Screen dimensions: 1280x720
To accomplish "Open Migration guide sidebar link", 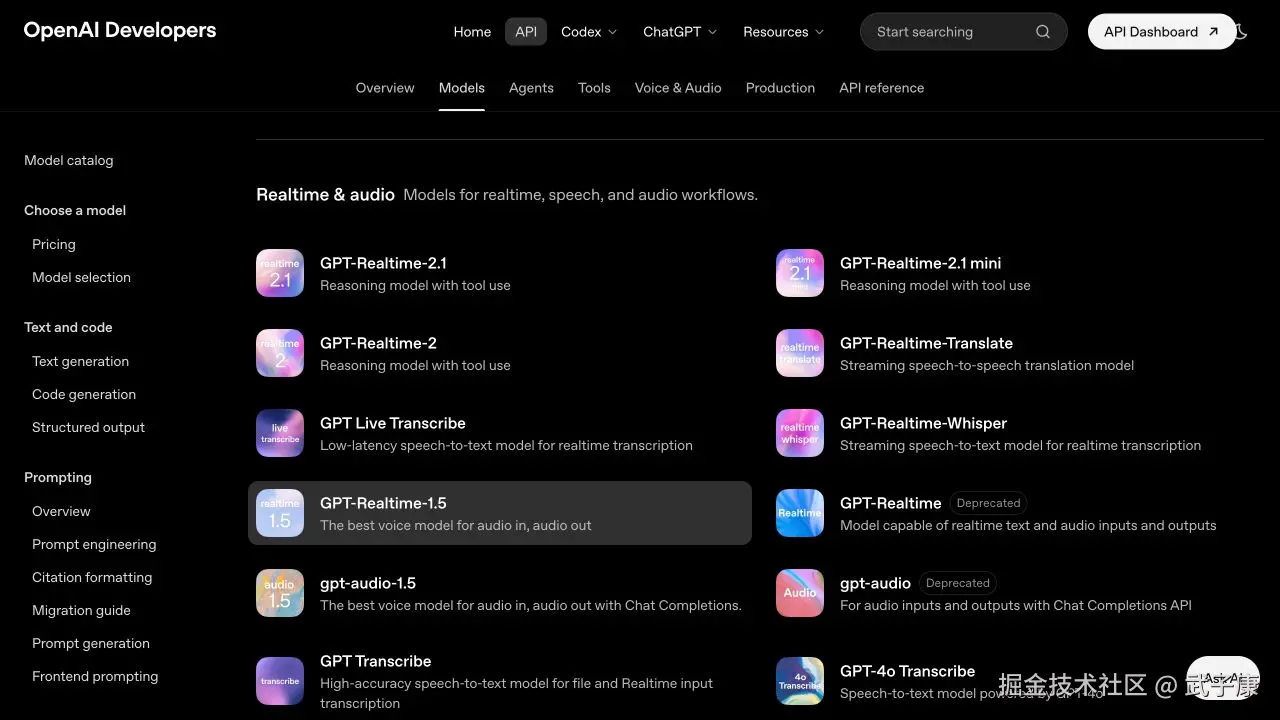I will click(81, 610).
